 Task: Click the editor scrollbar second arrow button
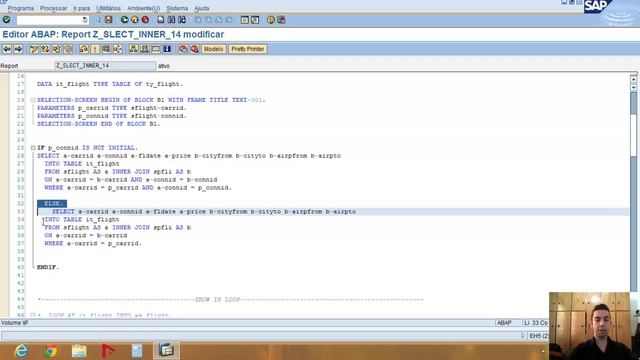point(633,87)
